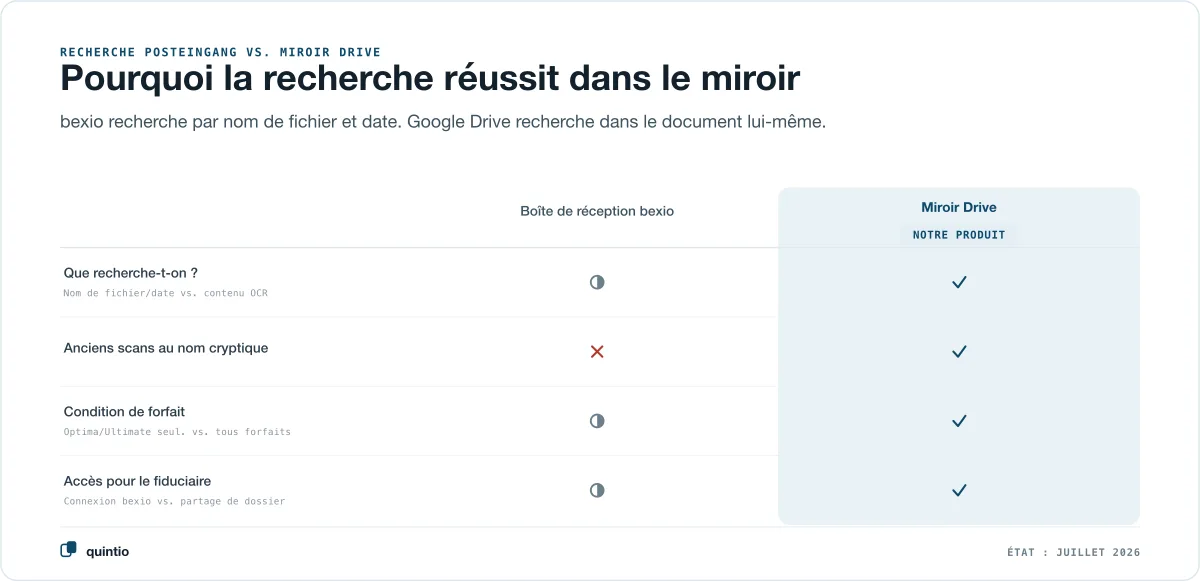The image size is (1200, 582).
Task: Click the 'quintio' brand name text
Action: click(x=107, y=551)
